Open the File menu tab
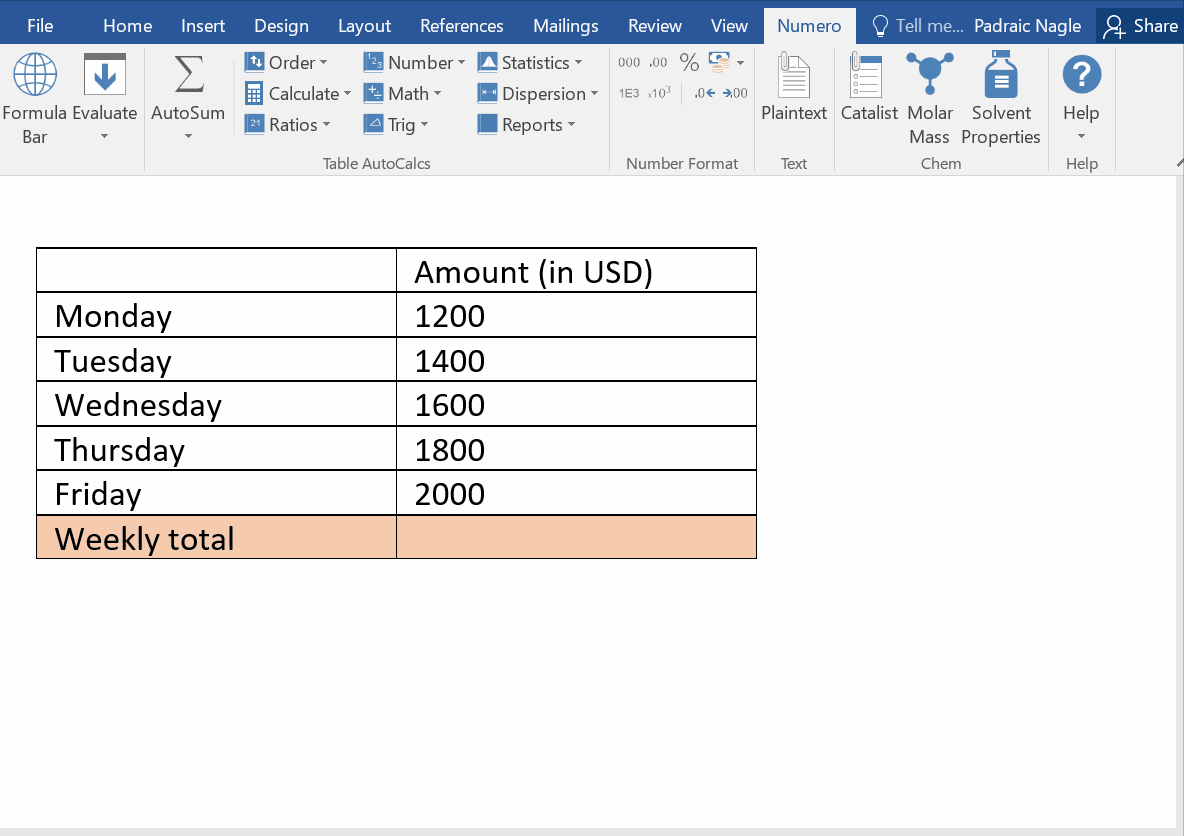This screenshot has width=1184, height=836. pyautogui.click(x=40, y=26)
